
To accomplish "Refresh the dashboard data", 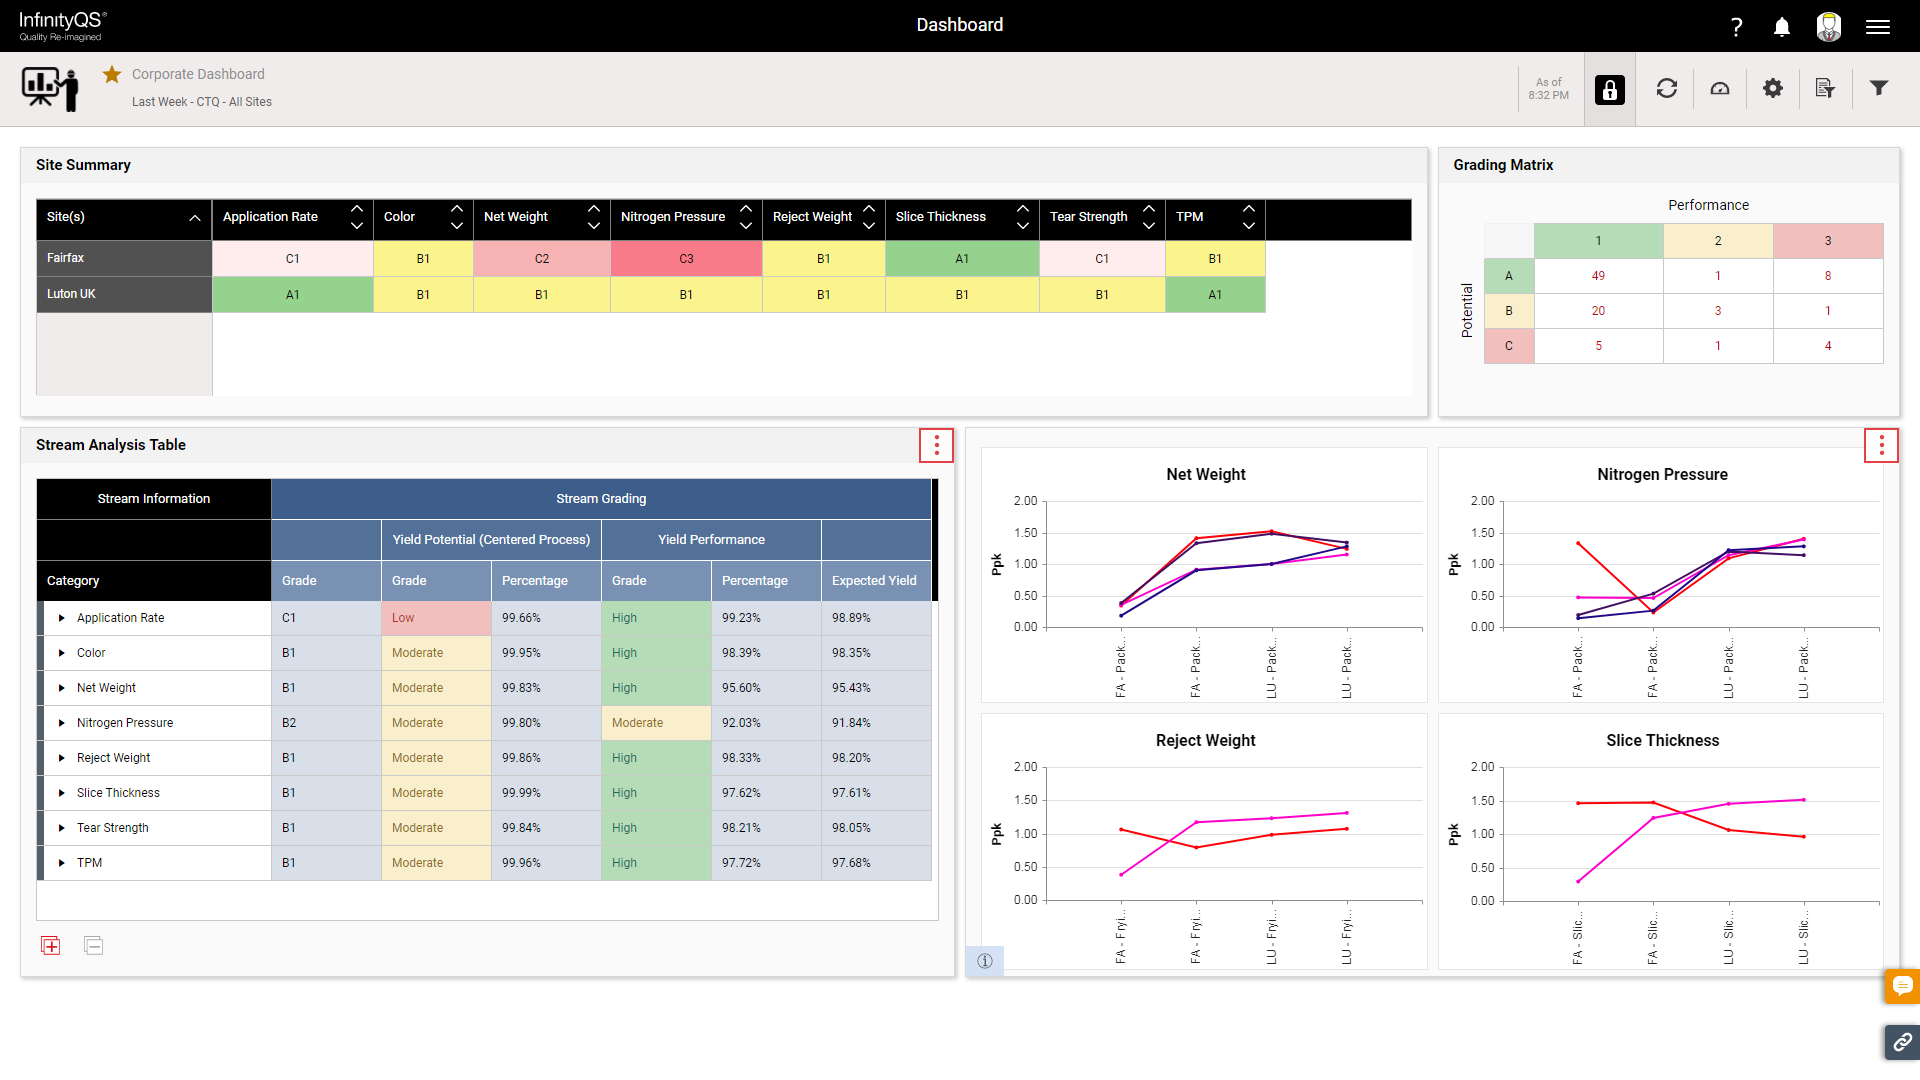I will [1666, 89].
